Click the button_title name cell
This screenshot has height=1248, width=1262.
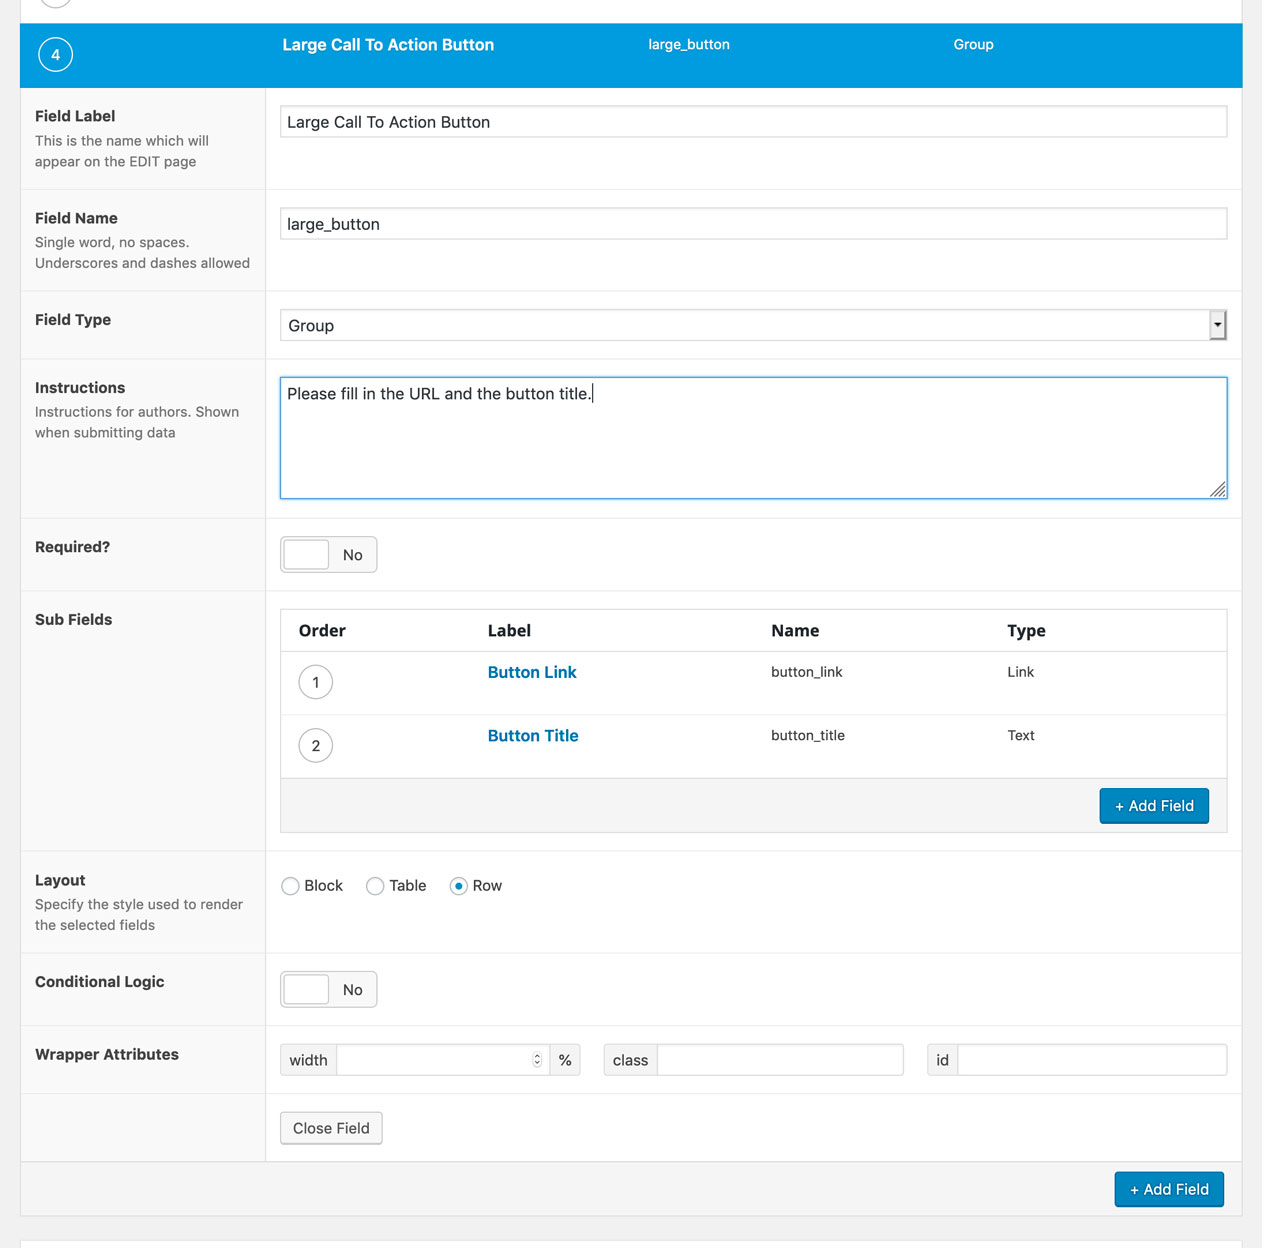[x=808, y=735]
